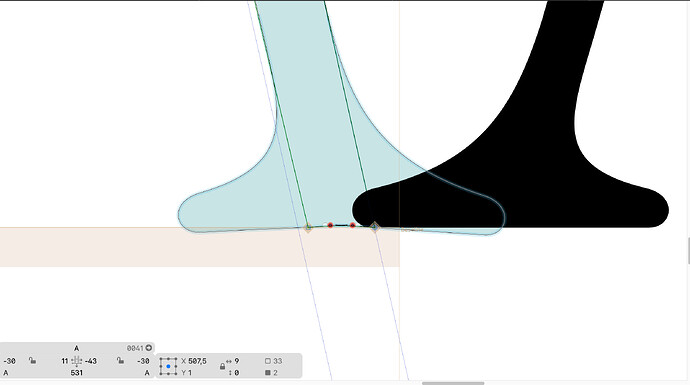The image size is (690, 385).
Task: Toggle left kerning lock icon
Action: coord(32,361)
